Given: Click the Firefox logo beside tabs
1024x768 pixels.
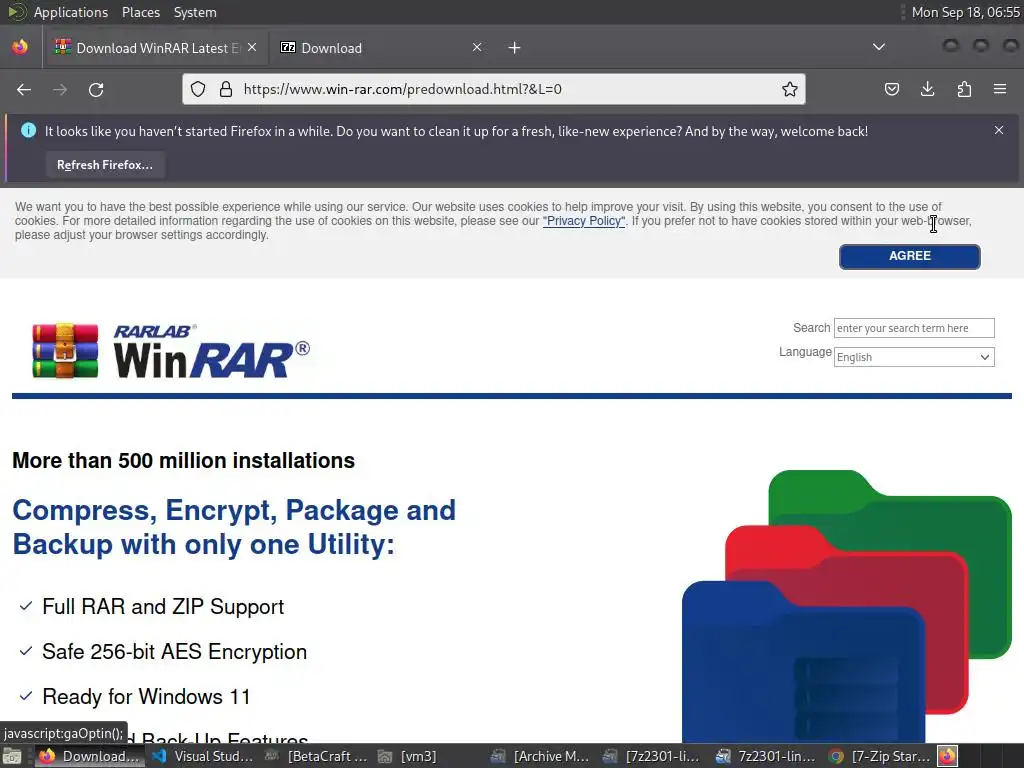Looking at the screenshot, I should click(20, 47).
